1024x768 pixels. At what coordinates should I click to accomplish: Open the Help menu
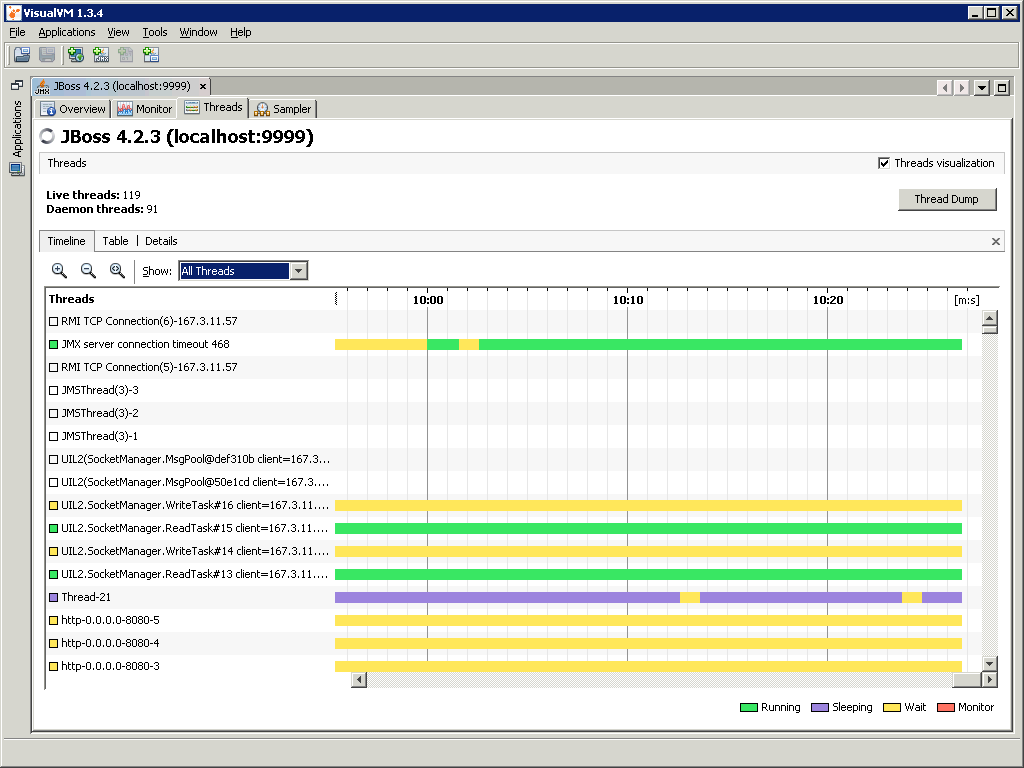240,32
